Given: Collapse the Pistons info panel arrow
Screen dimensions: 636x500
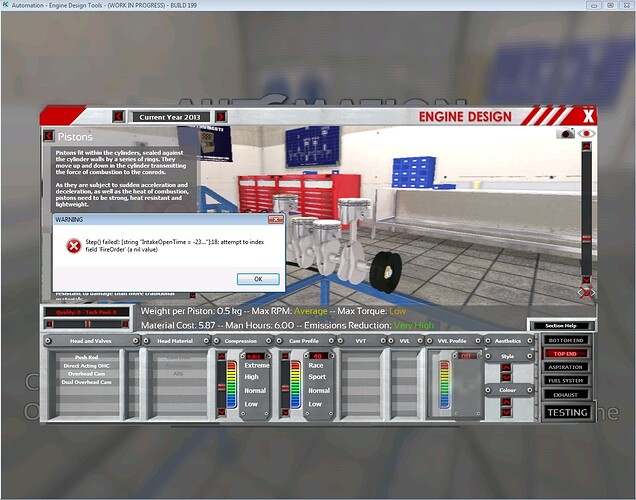Looking at the screenshot, I should click(x=49, y=135).
